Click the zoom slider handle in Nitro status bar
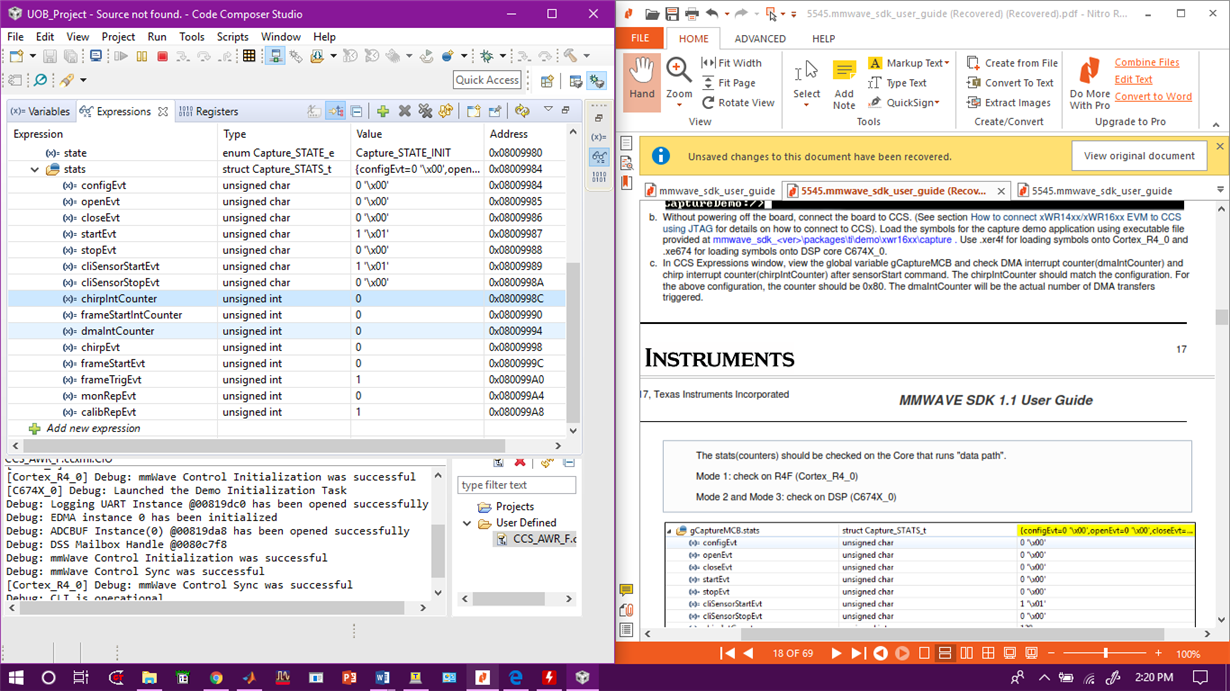 tap(1105, 653)
